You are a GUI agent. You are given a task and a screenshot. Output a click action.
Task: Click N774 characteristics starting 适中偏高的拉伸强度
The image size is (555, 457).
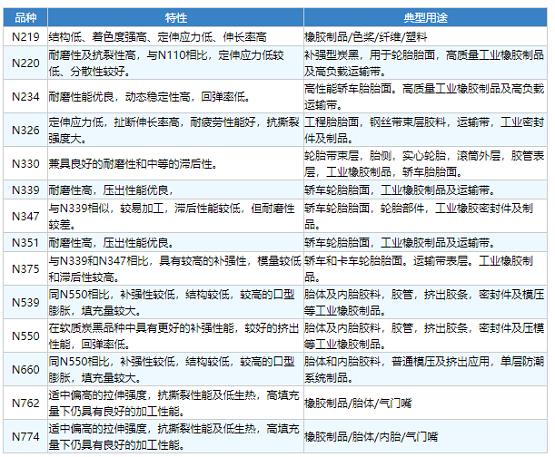tap(174, 436)
